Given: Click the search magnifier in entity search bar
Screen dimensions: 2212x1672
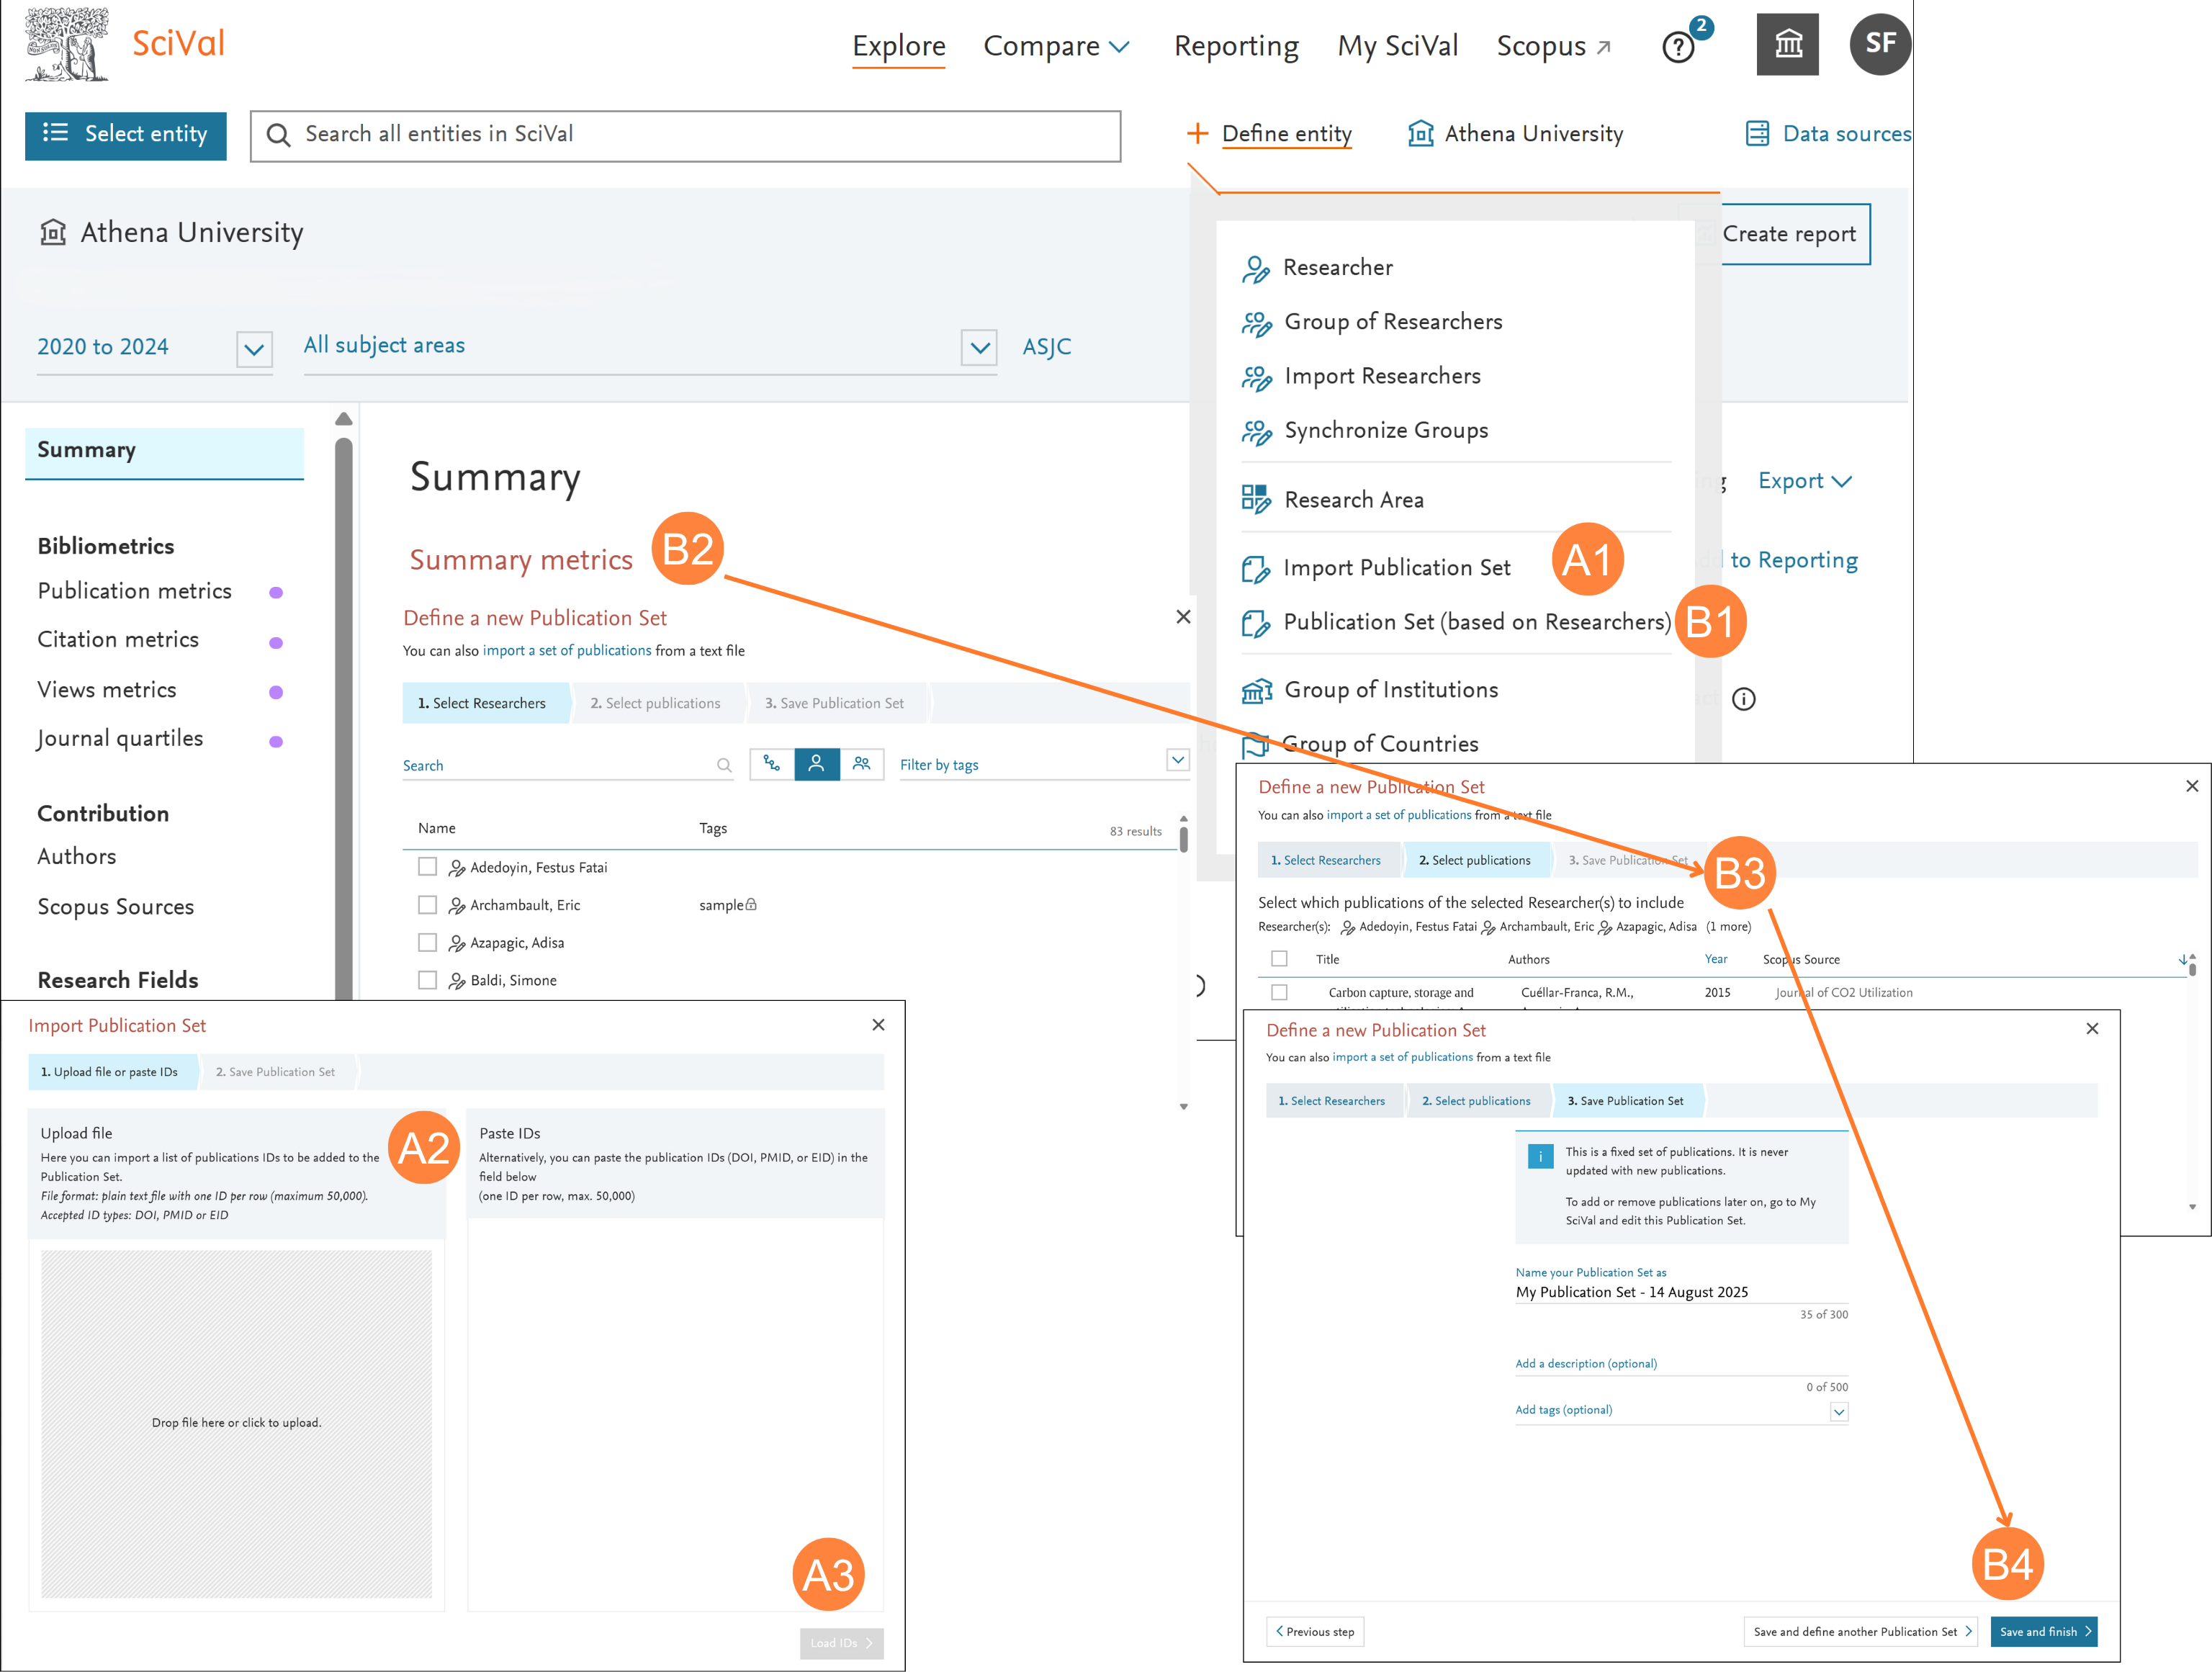Looking at the screenshot, I should (x=279, y=135).
